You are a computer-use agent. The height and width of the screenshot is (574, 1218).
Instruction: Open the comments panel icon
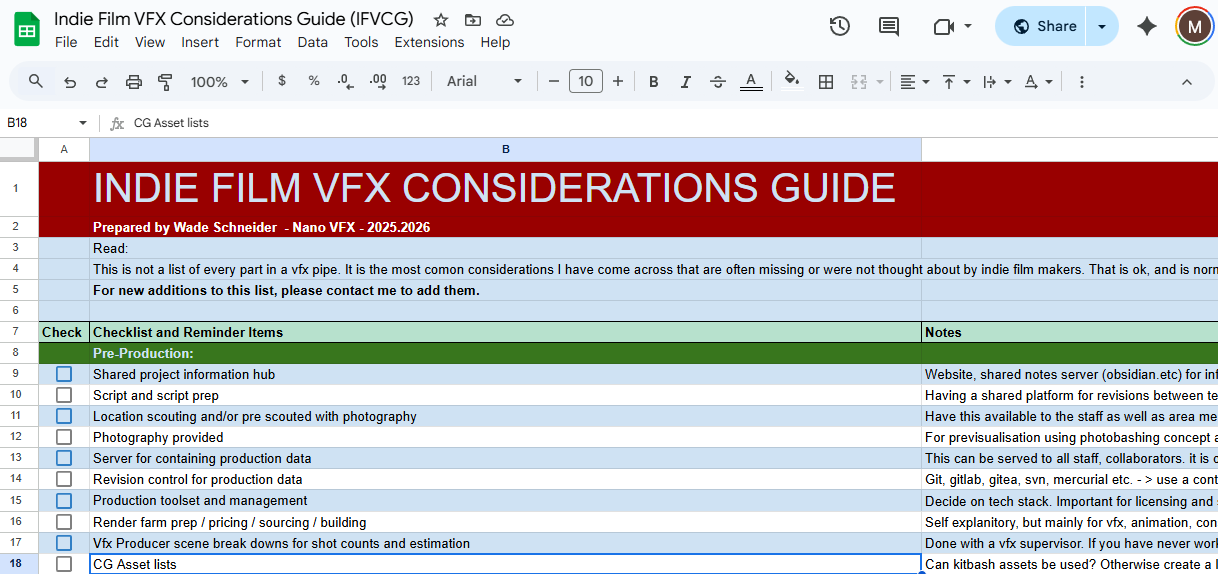[889, 27]
